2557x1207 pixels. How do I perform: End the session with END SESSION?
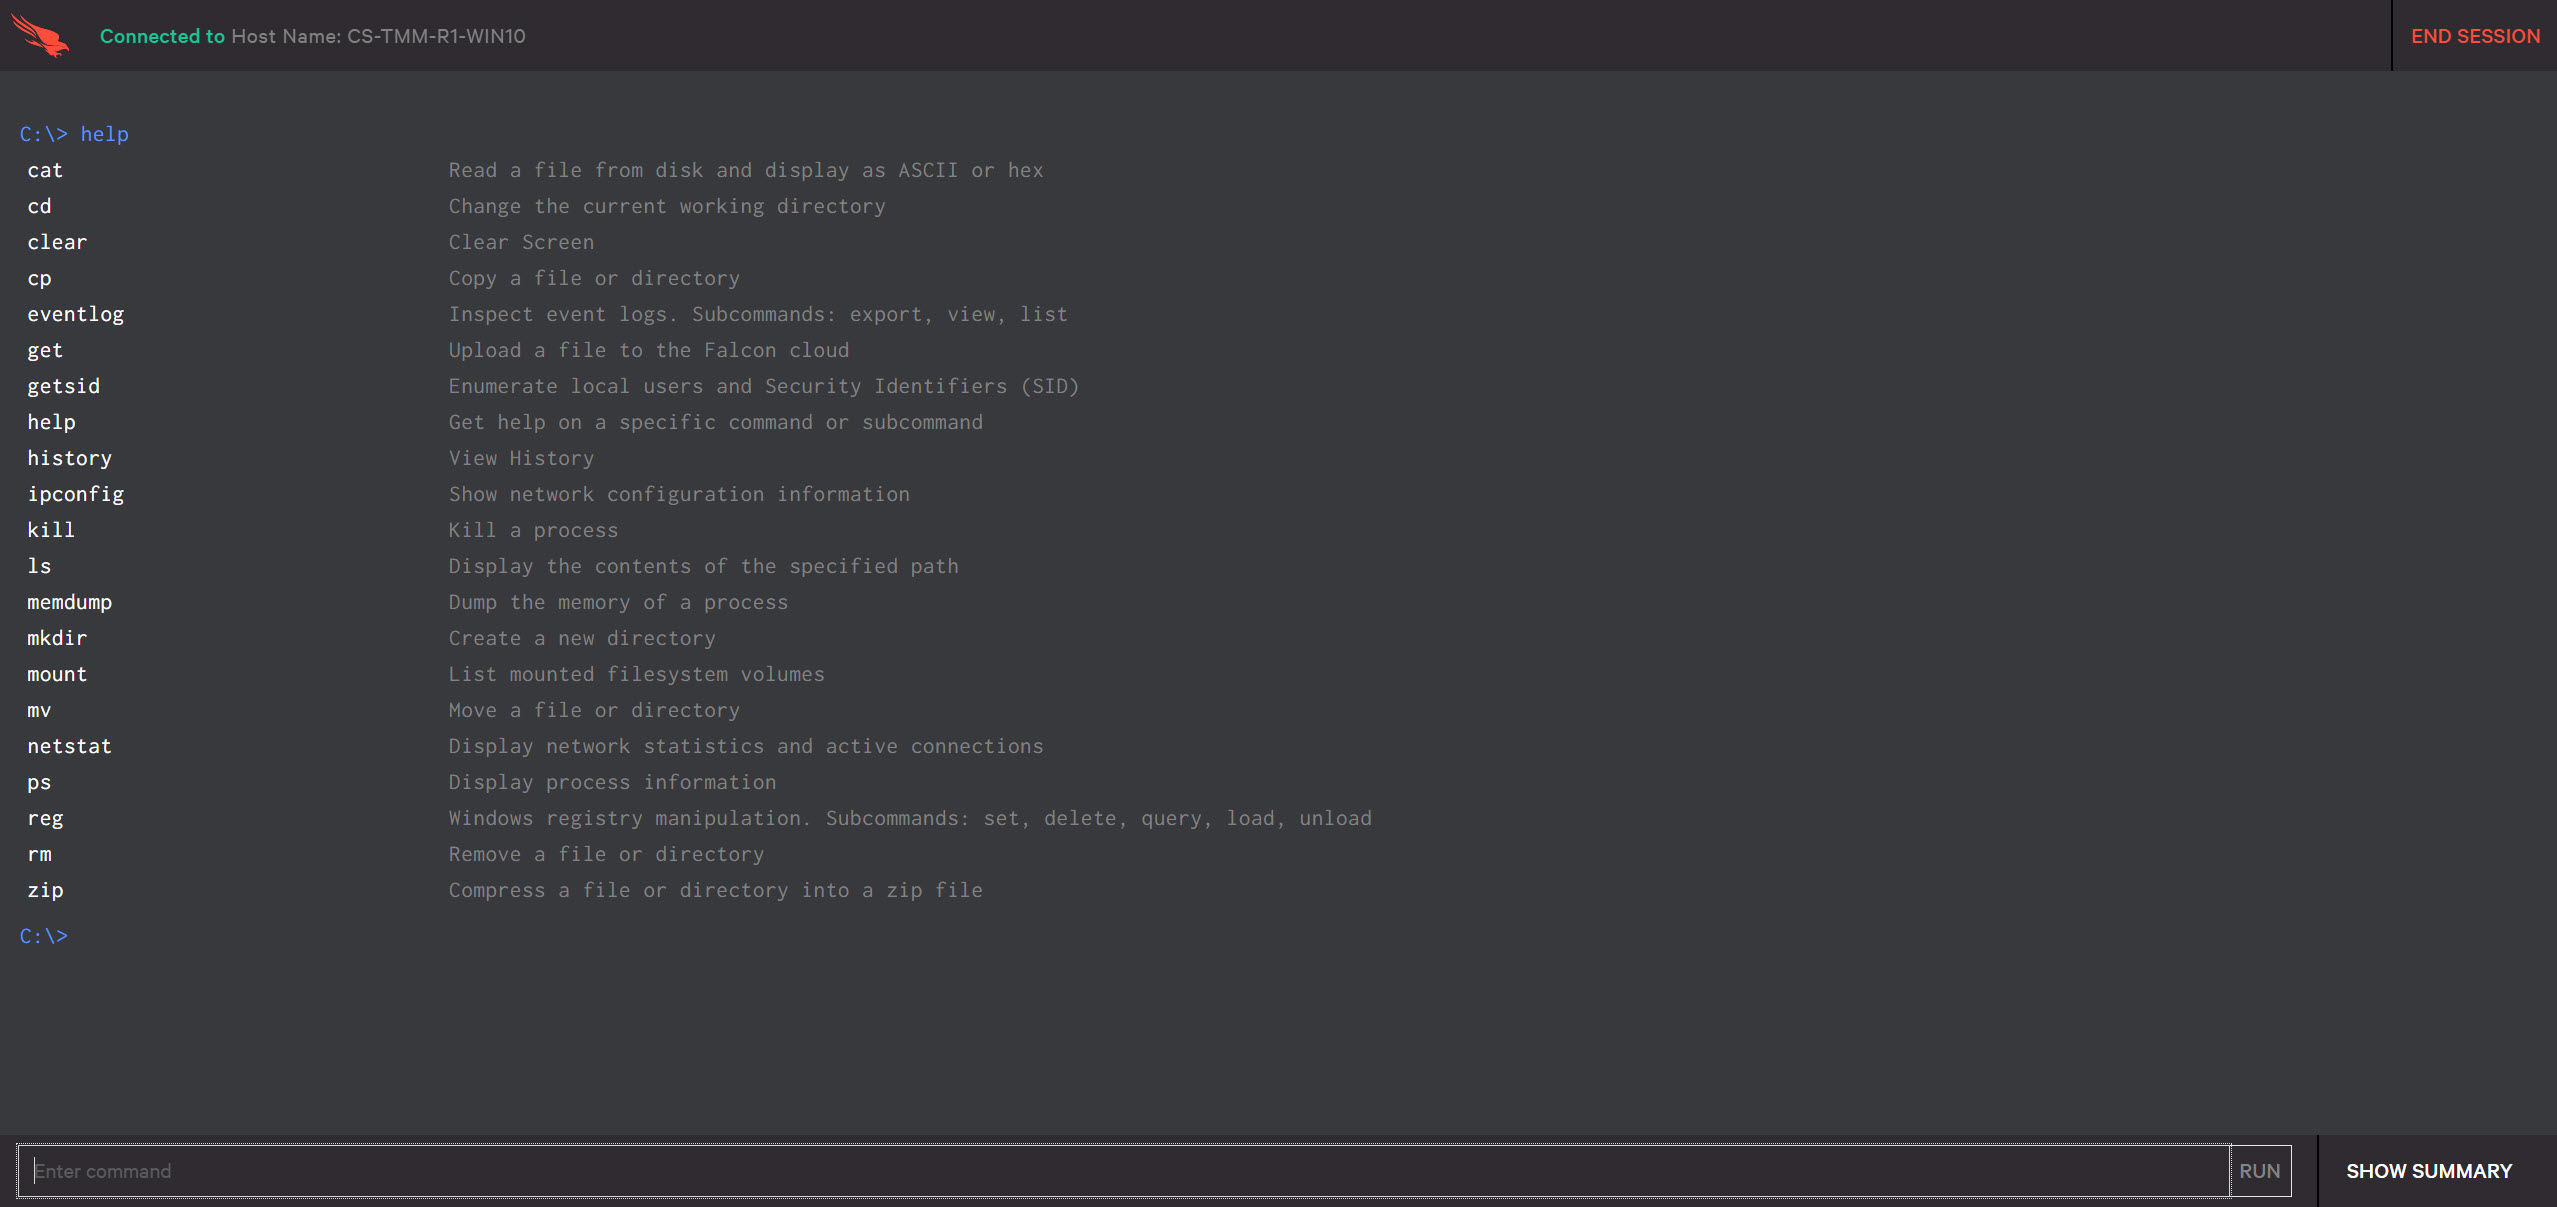tap(2475, 36)
